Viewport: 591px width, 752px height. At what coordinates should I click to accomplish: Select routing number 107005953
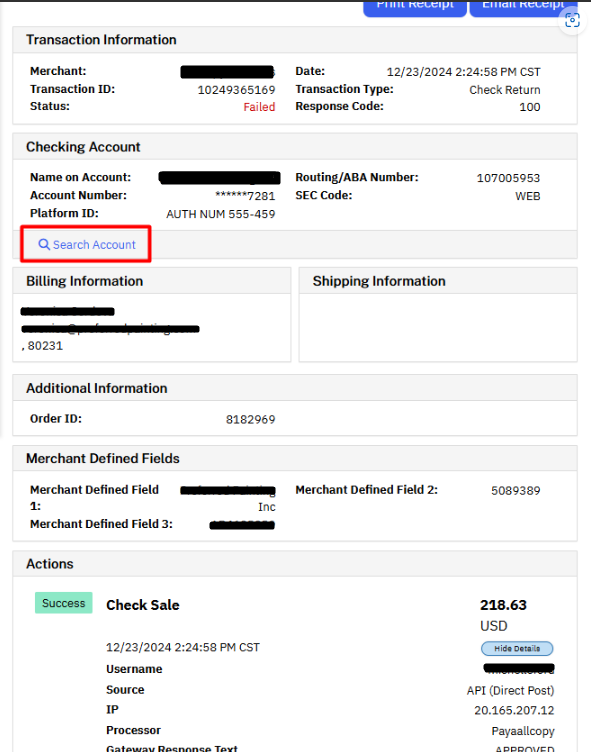(508, 178)
